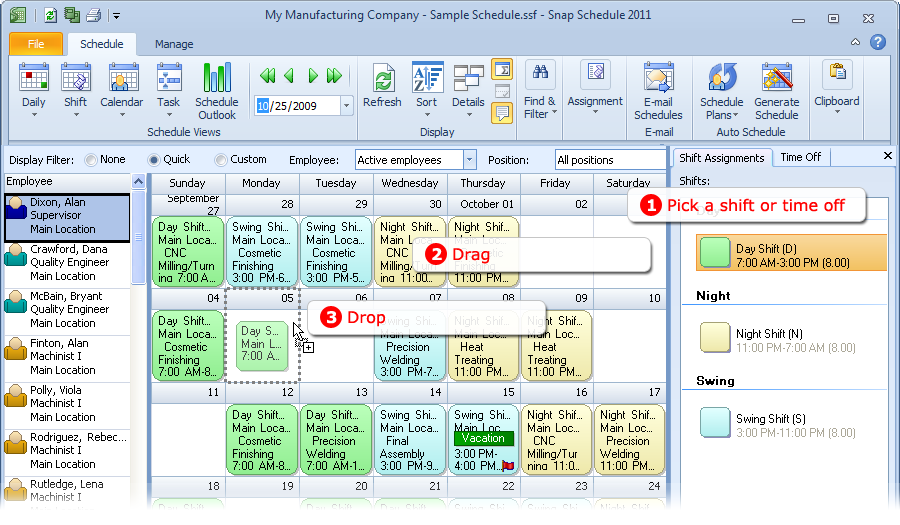Expand the Daily view dropdown arrow

33,115
